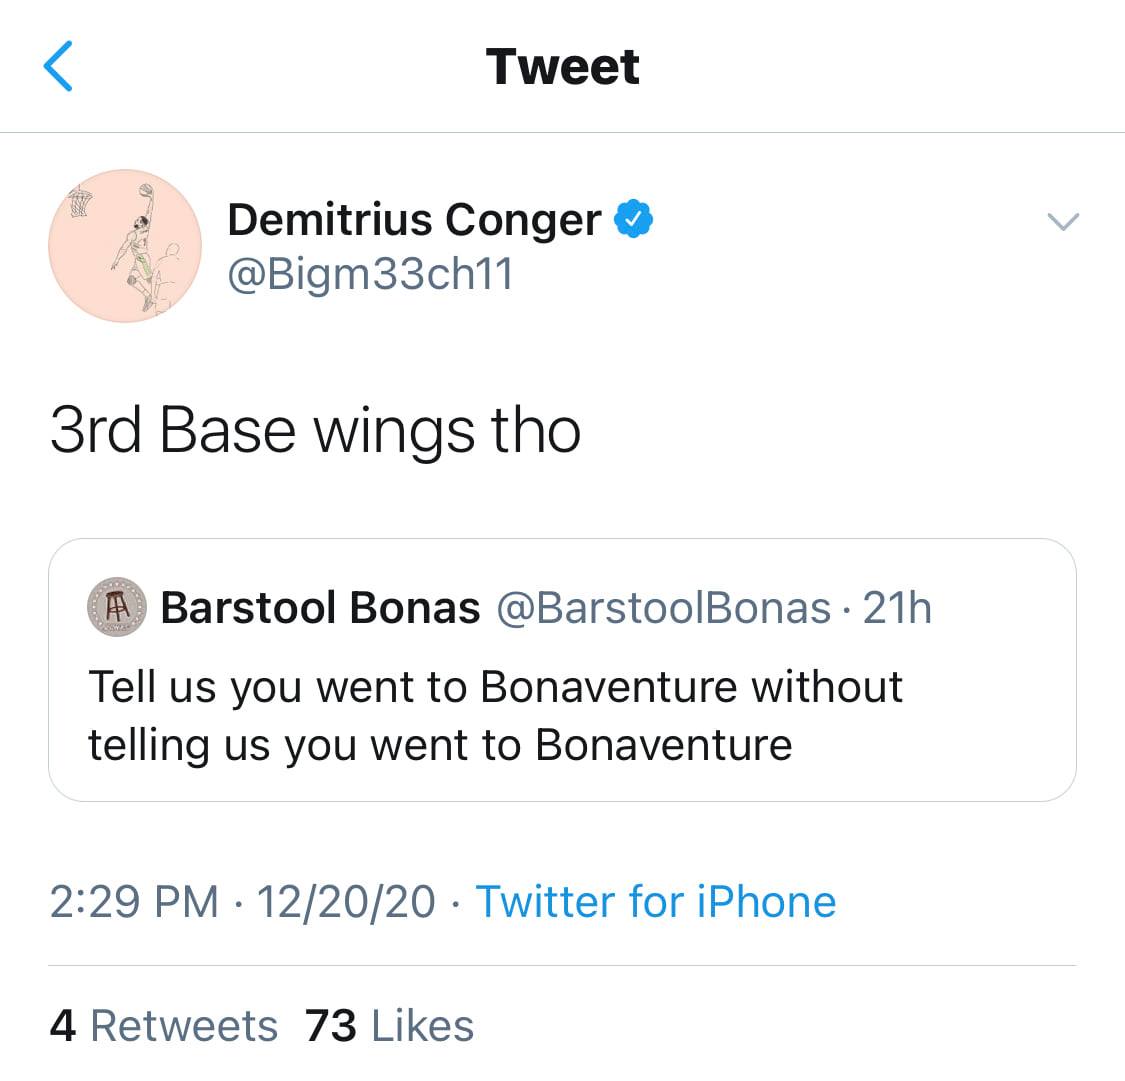Click the "telling us you went" line
1125x1081 pixels.
click(440, 745)
